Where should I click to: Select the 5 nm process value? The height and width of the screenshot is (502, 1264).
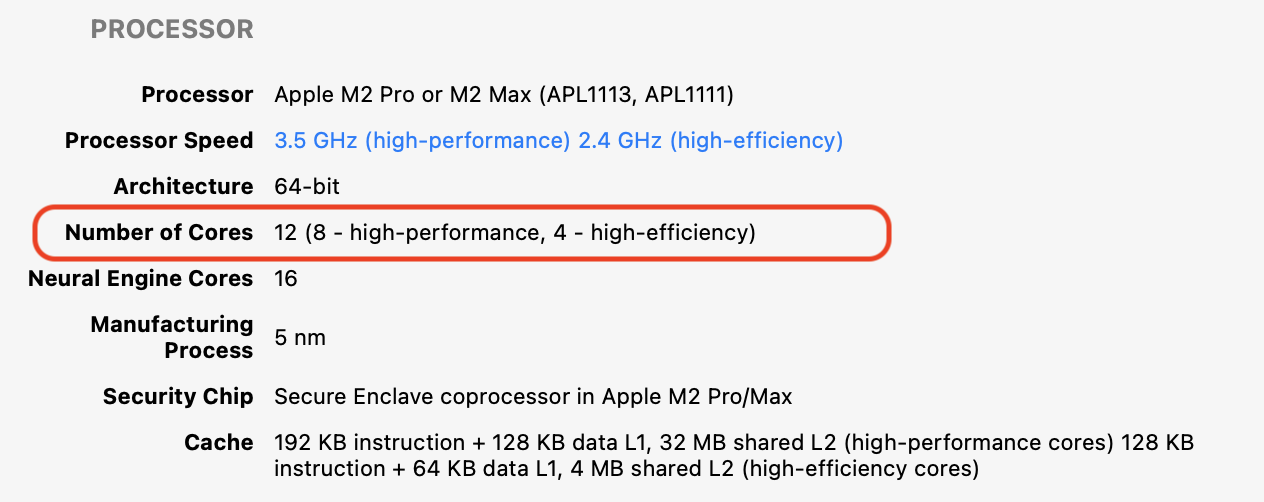pos(300,338)
